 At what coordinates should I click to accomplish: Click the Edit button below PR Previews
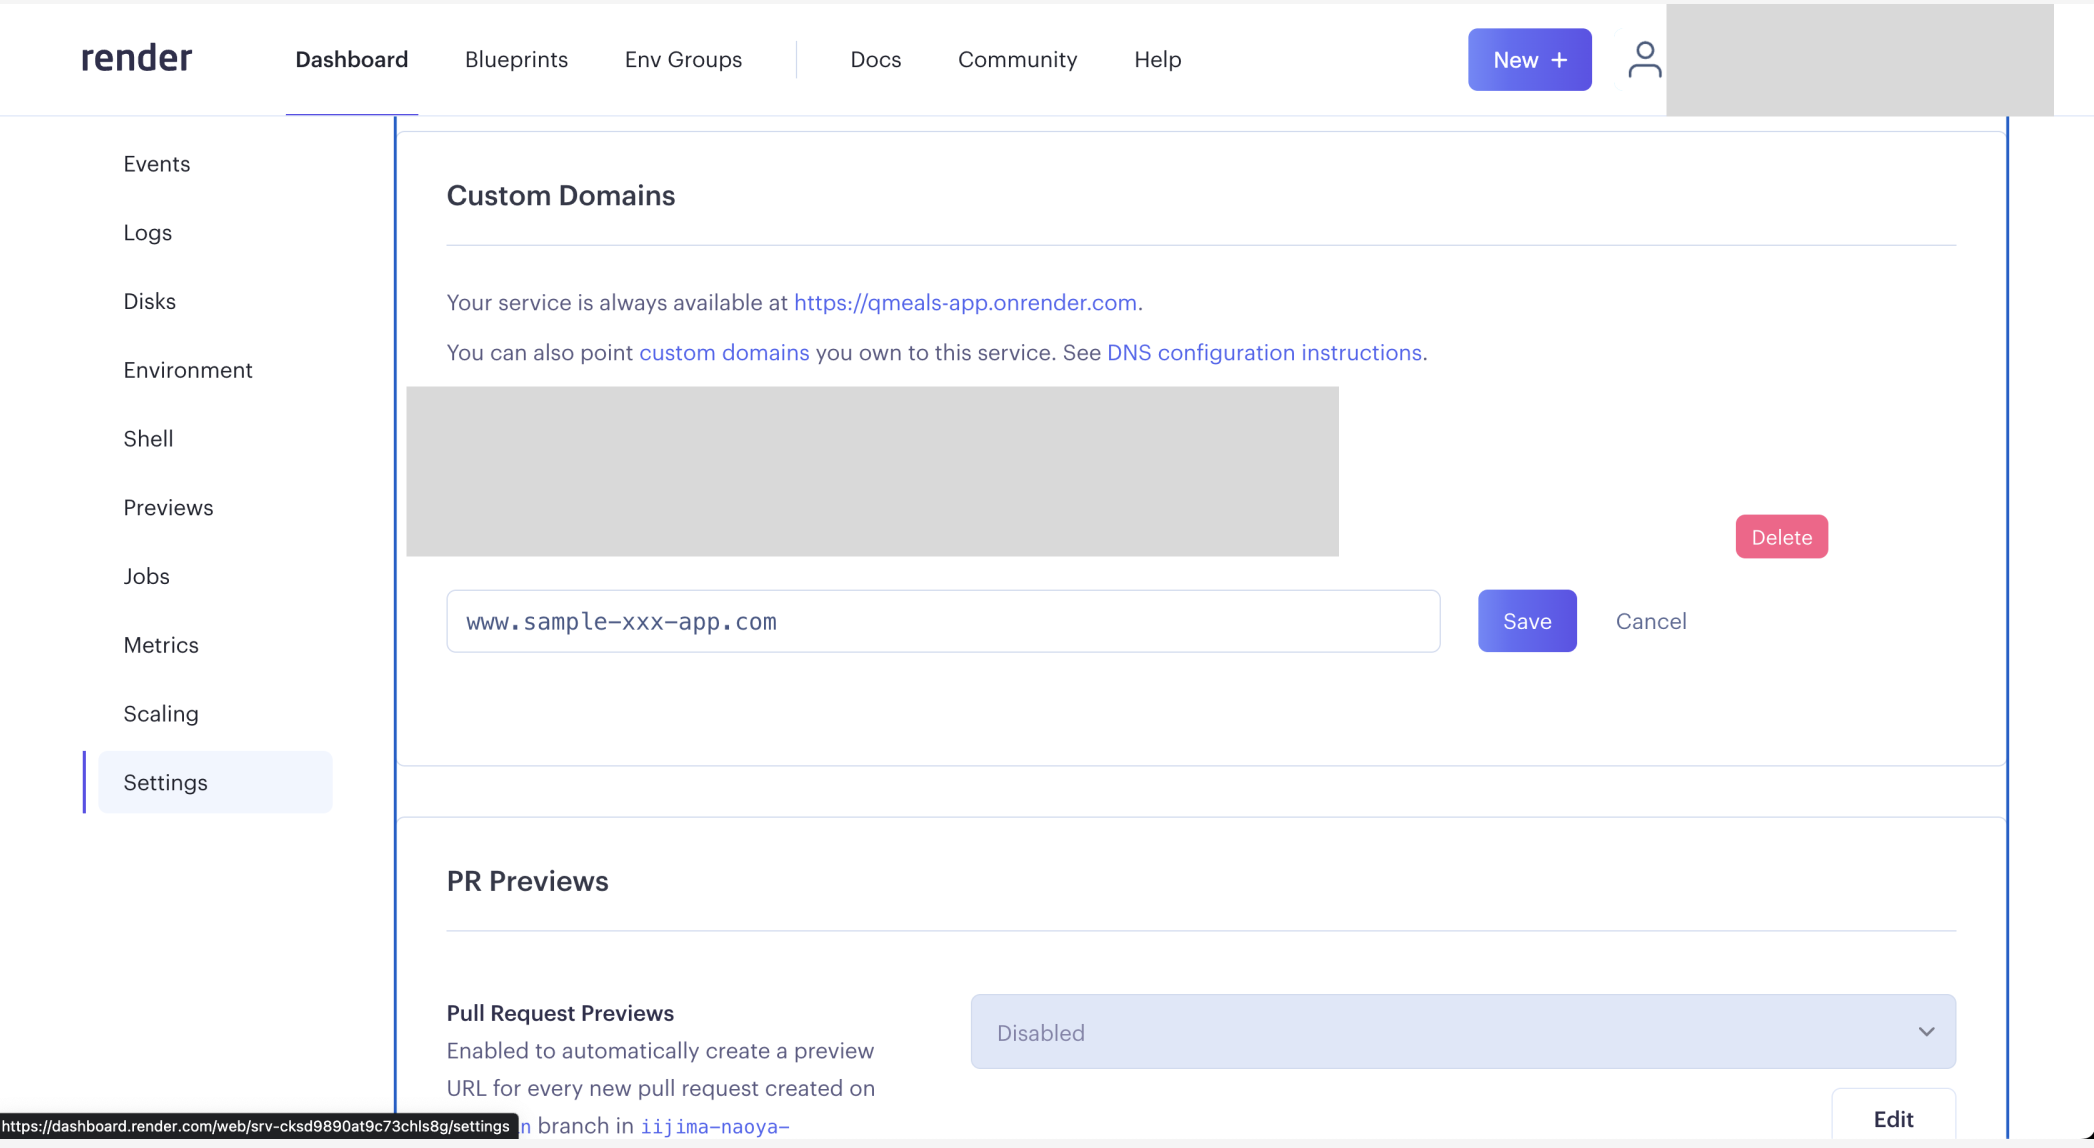pyautogui.click(x=1892, y=1118)
